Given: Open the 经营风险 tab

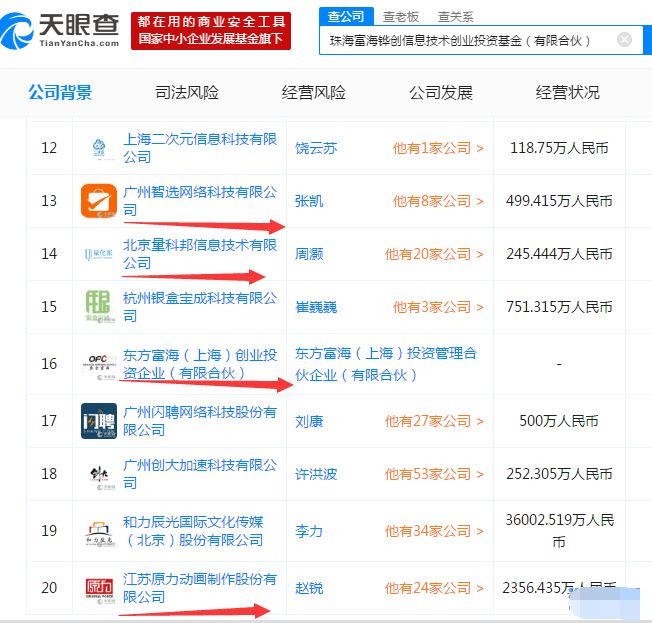Looking at the screenshot, I should pos(314,92).
